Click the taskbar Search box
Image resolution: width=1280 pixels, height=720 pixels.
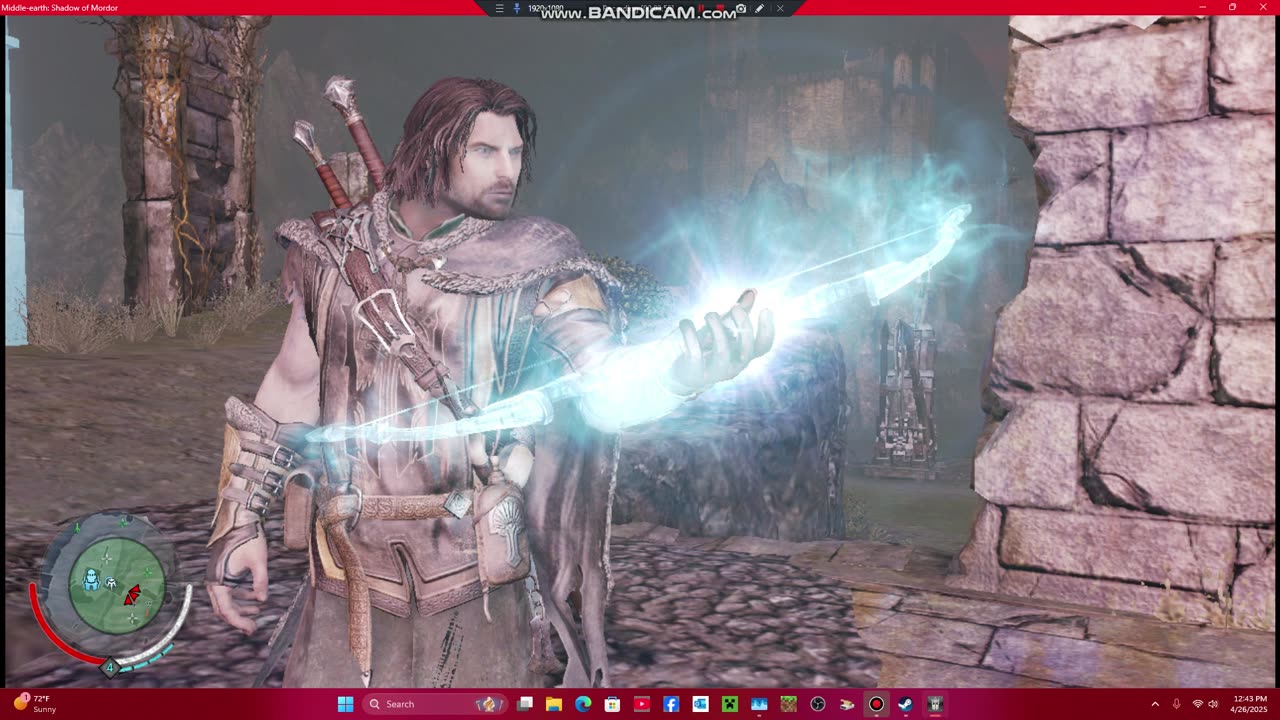[435, 704]
